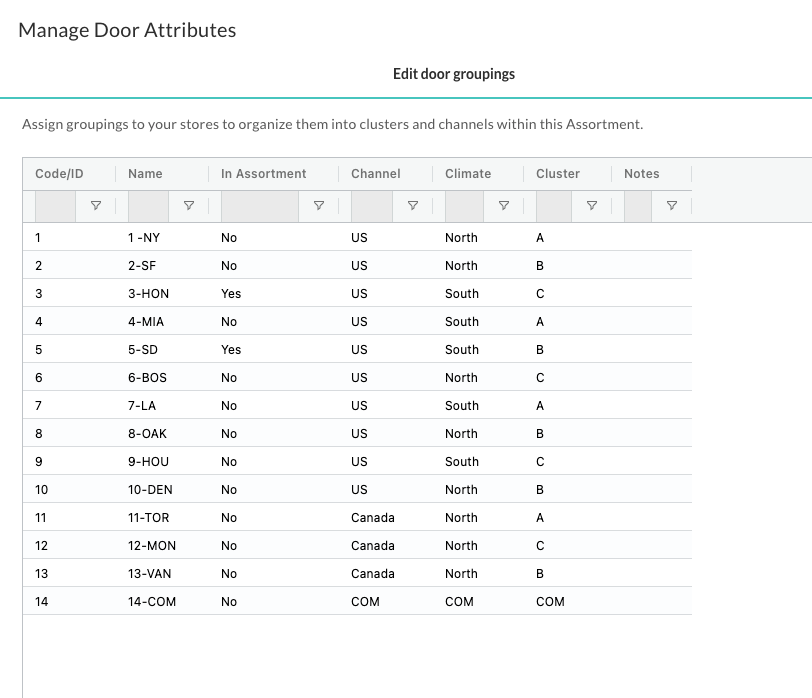
Task: Click the Notes column filter input box
Action: pos(640,206)
